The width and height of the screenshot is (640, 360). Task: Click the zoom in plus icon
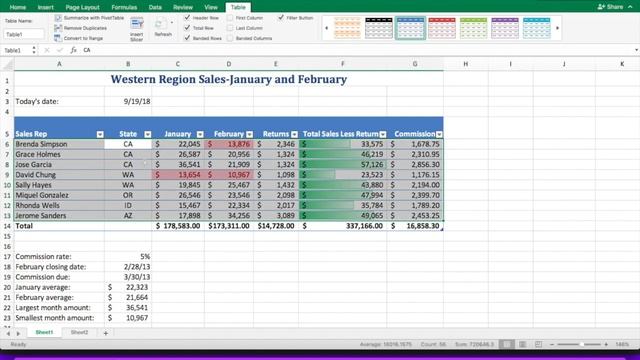point(606,344)
